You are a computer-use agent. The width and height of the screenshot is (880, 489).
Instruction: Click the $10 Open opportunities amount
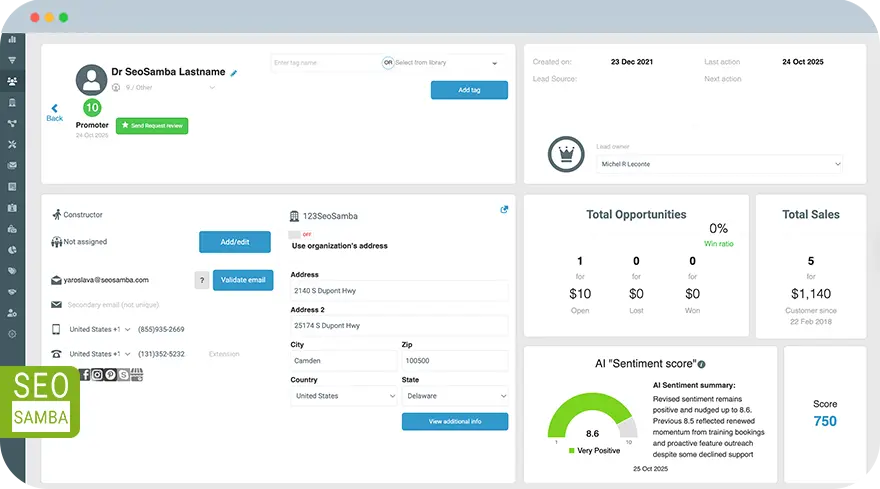[x=580, y=294]
